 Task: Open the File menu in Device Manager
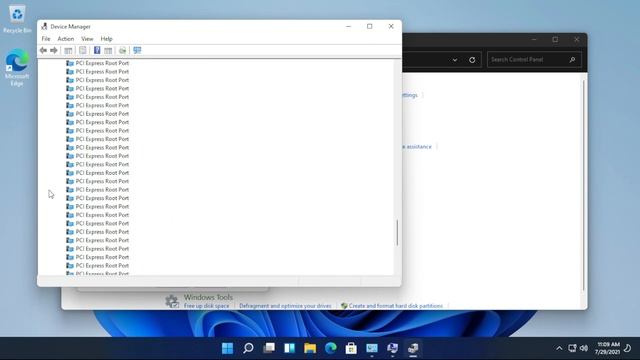(46, 39)
